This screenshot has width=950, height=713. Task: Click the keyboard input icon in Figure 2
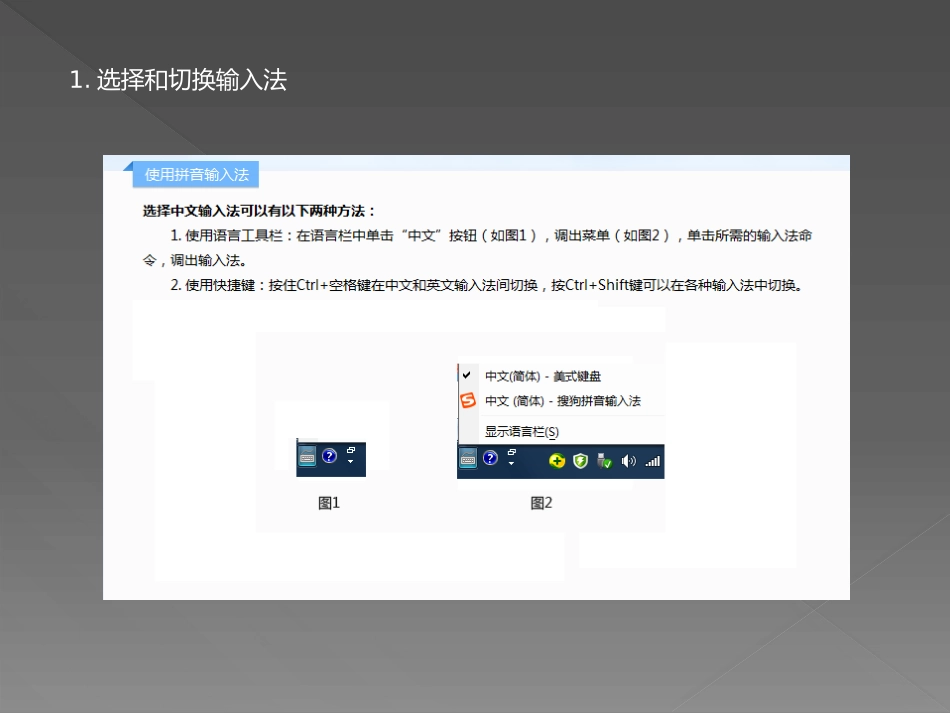(x=468, y=459)
